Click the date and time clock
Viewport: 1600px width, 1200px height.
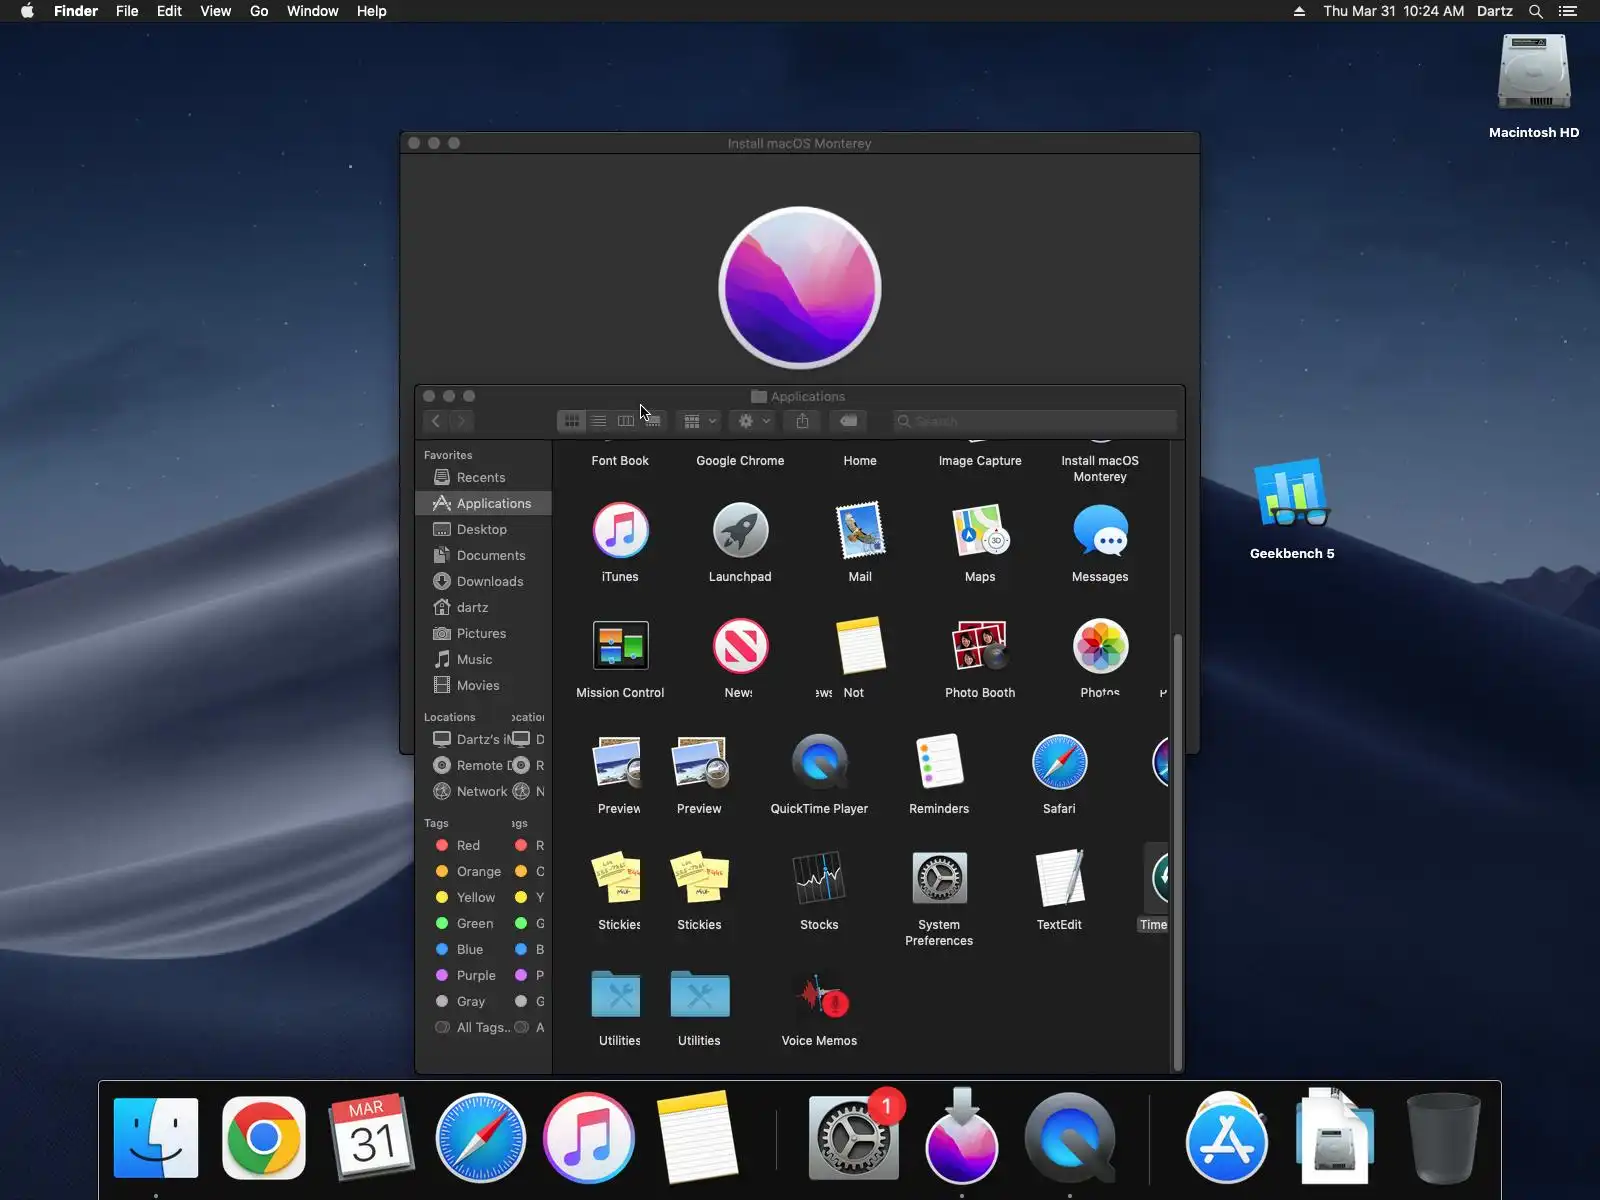coord(1393,11)
